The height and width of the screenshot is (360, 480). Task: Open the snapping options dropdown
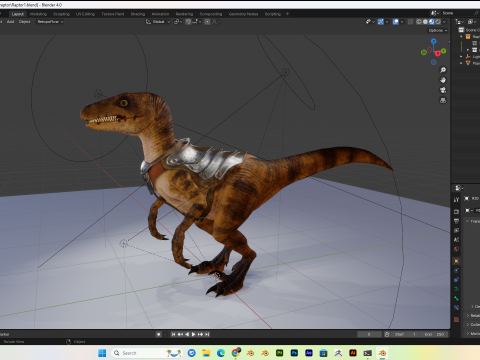[196, 22]
